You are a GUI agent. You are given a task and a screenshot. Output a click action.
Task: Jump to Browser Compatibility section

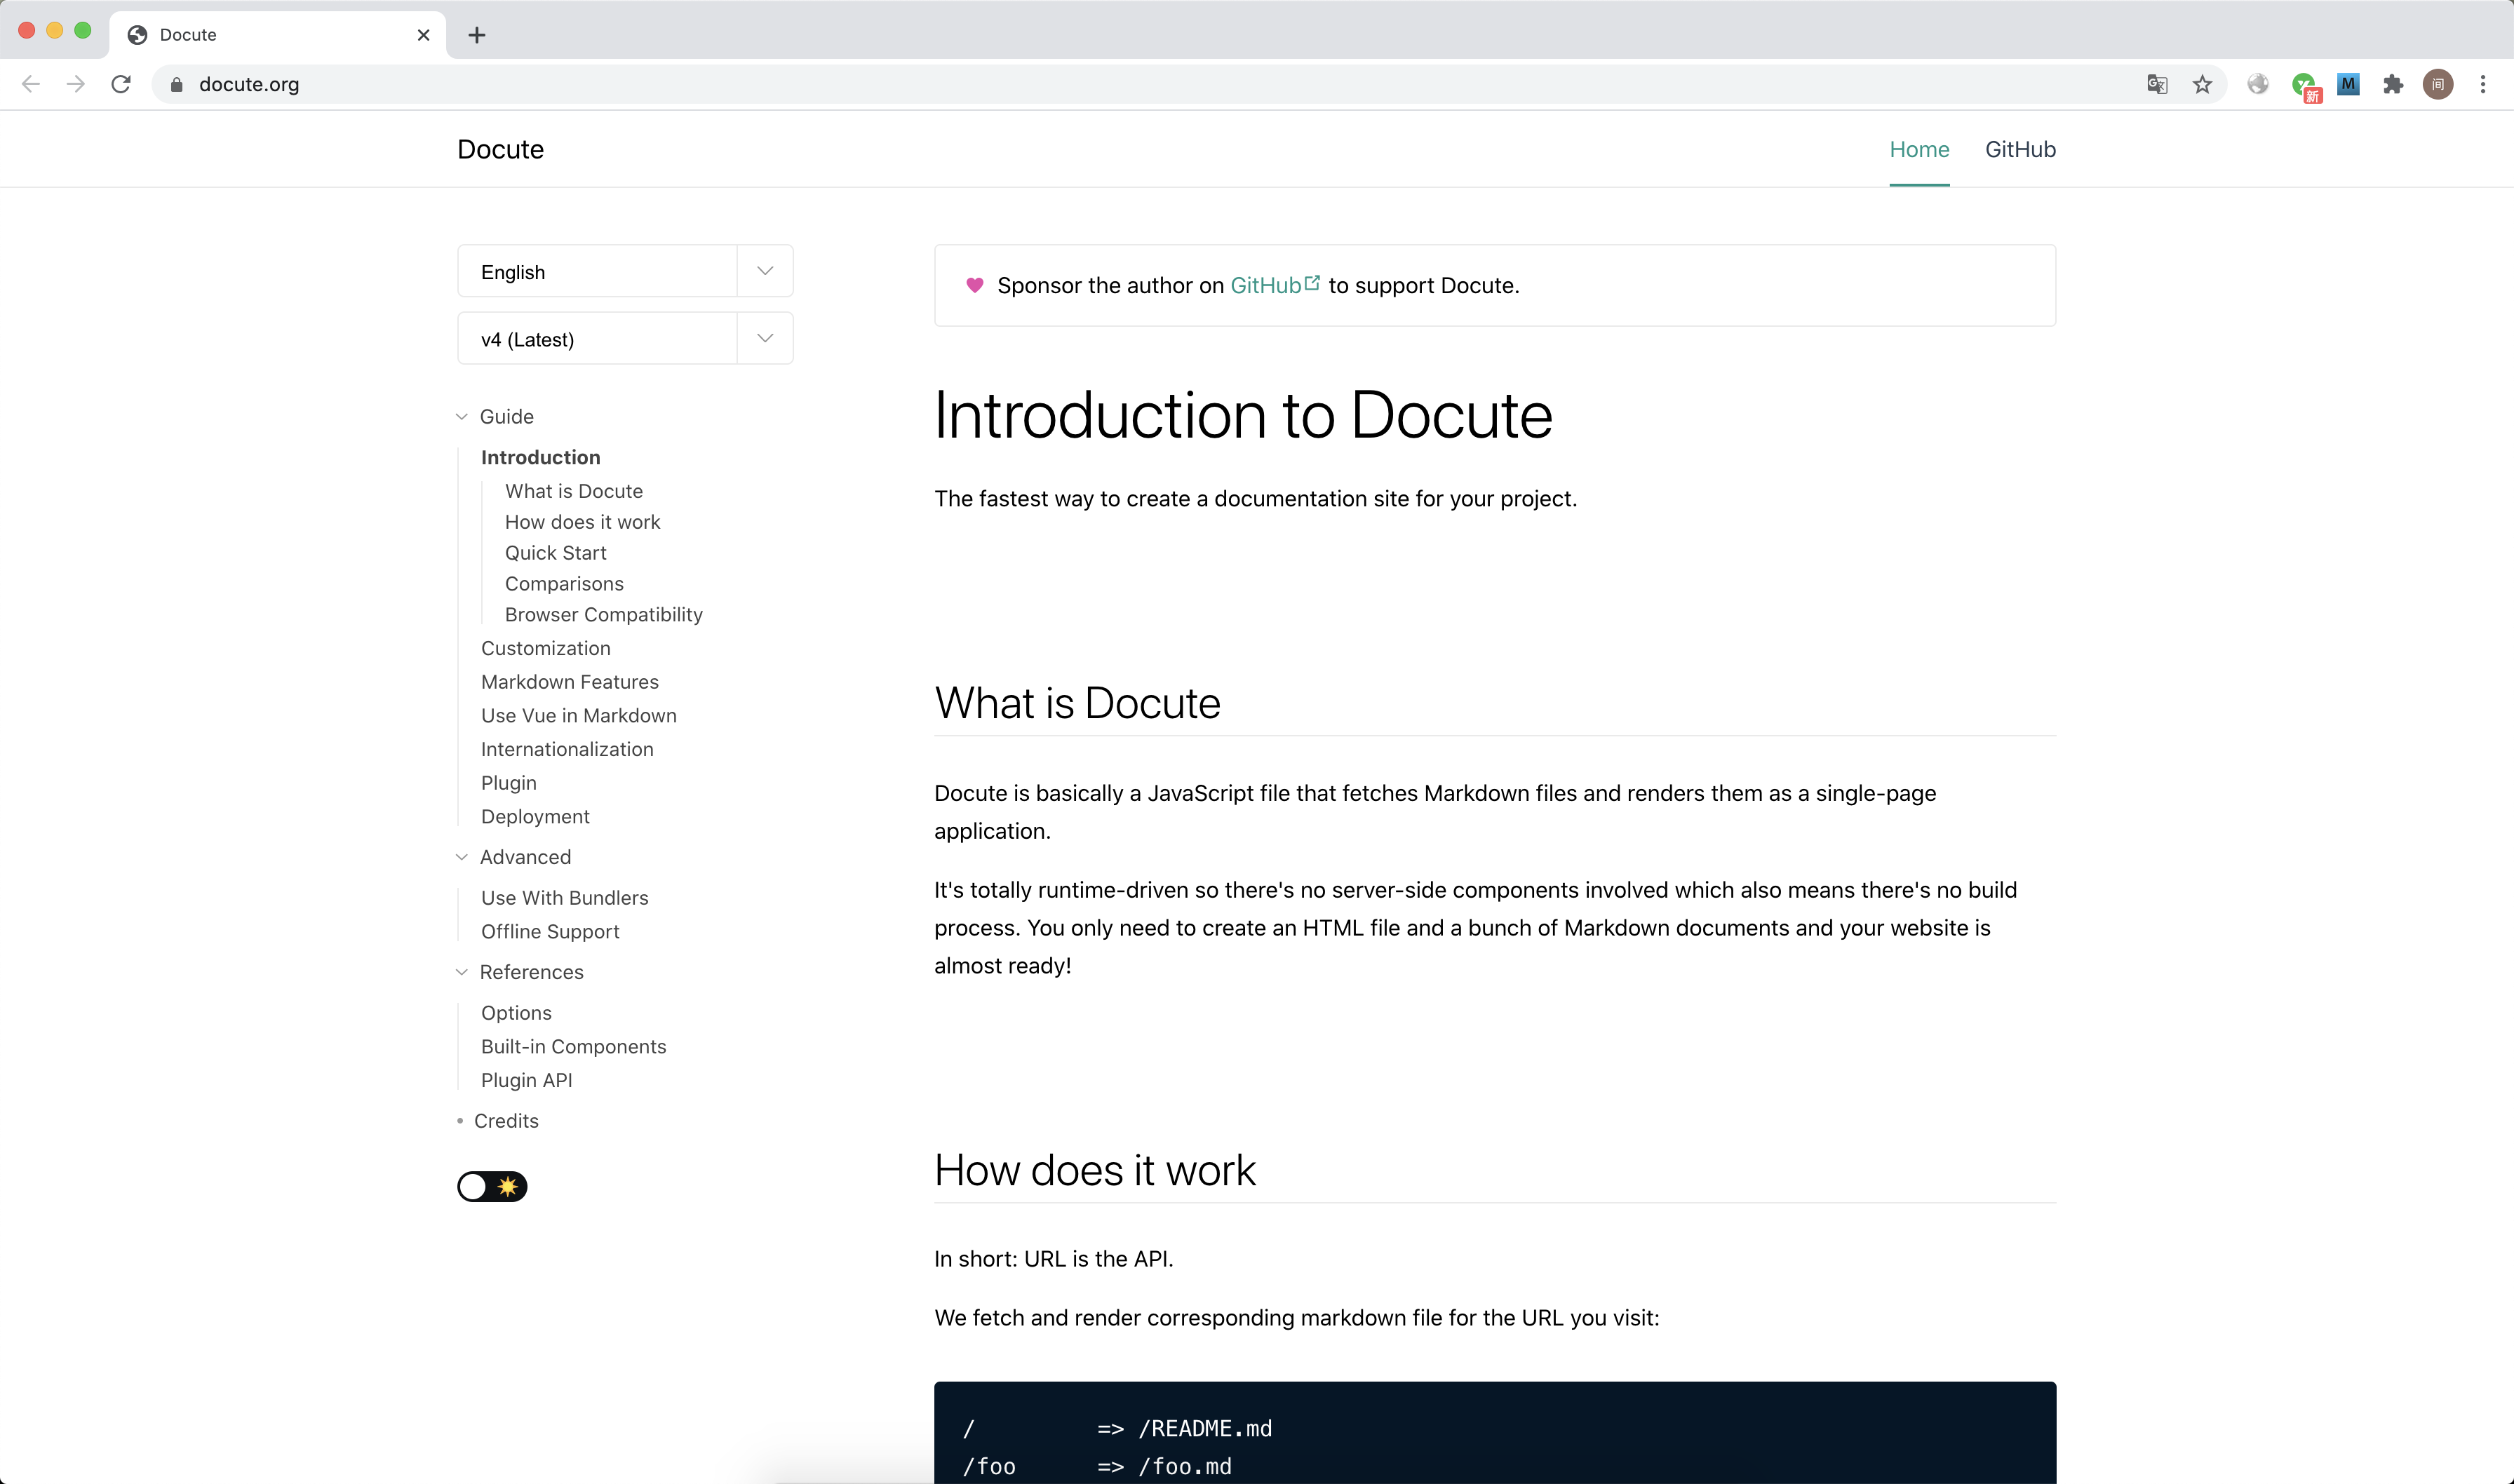(604, 614)
